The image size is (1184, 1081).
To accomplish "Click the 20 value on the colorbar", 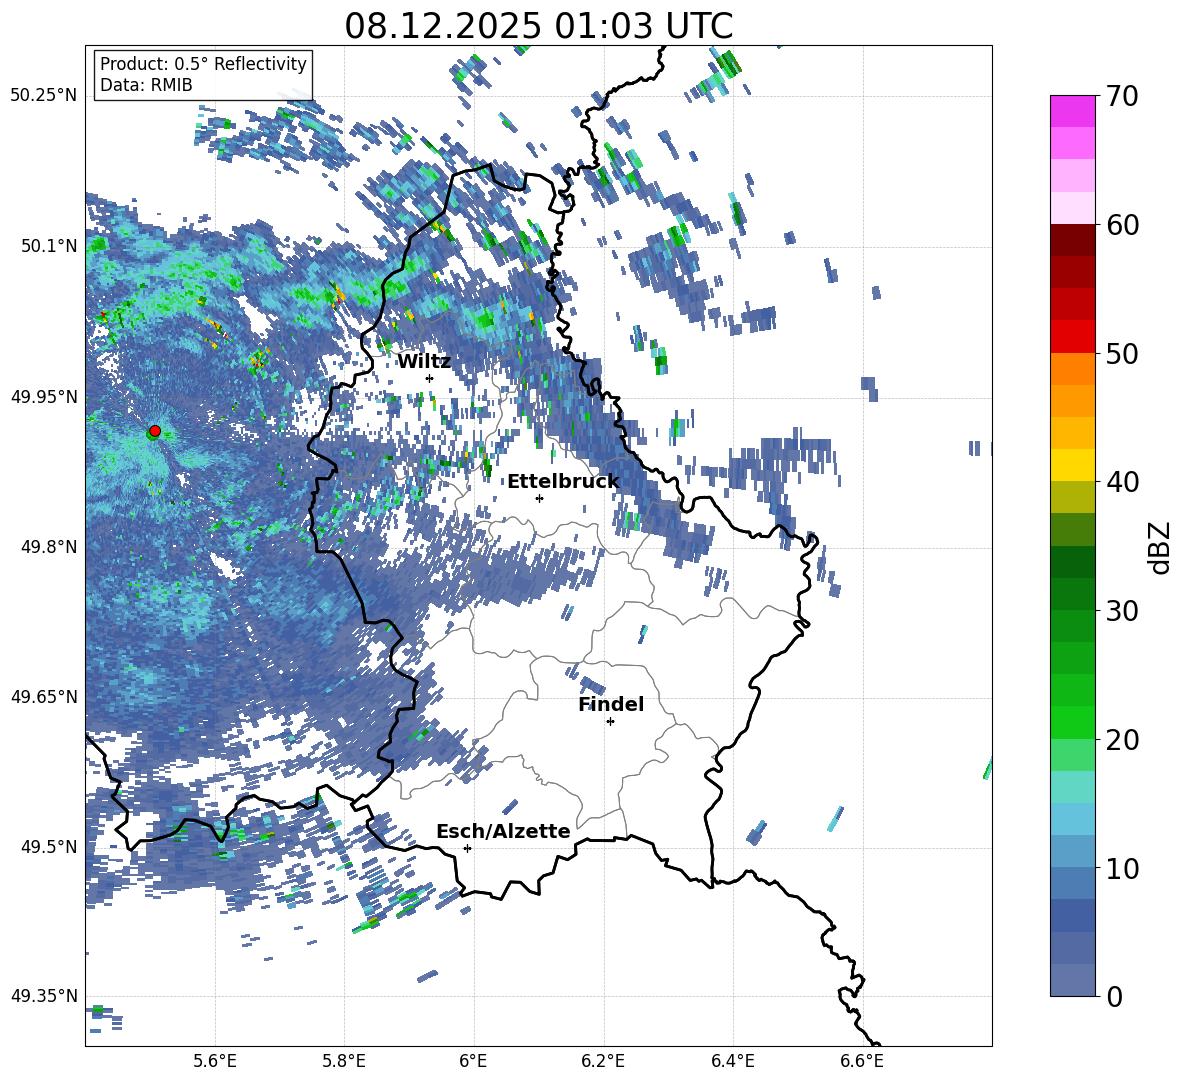I will [x=1122, y=740].
